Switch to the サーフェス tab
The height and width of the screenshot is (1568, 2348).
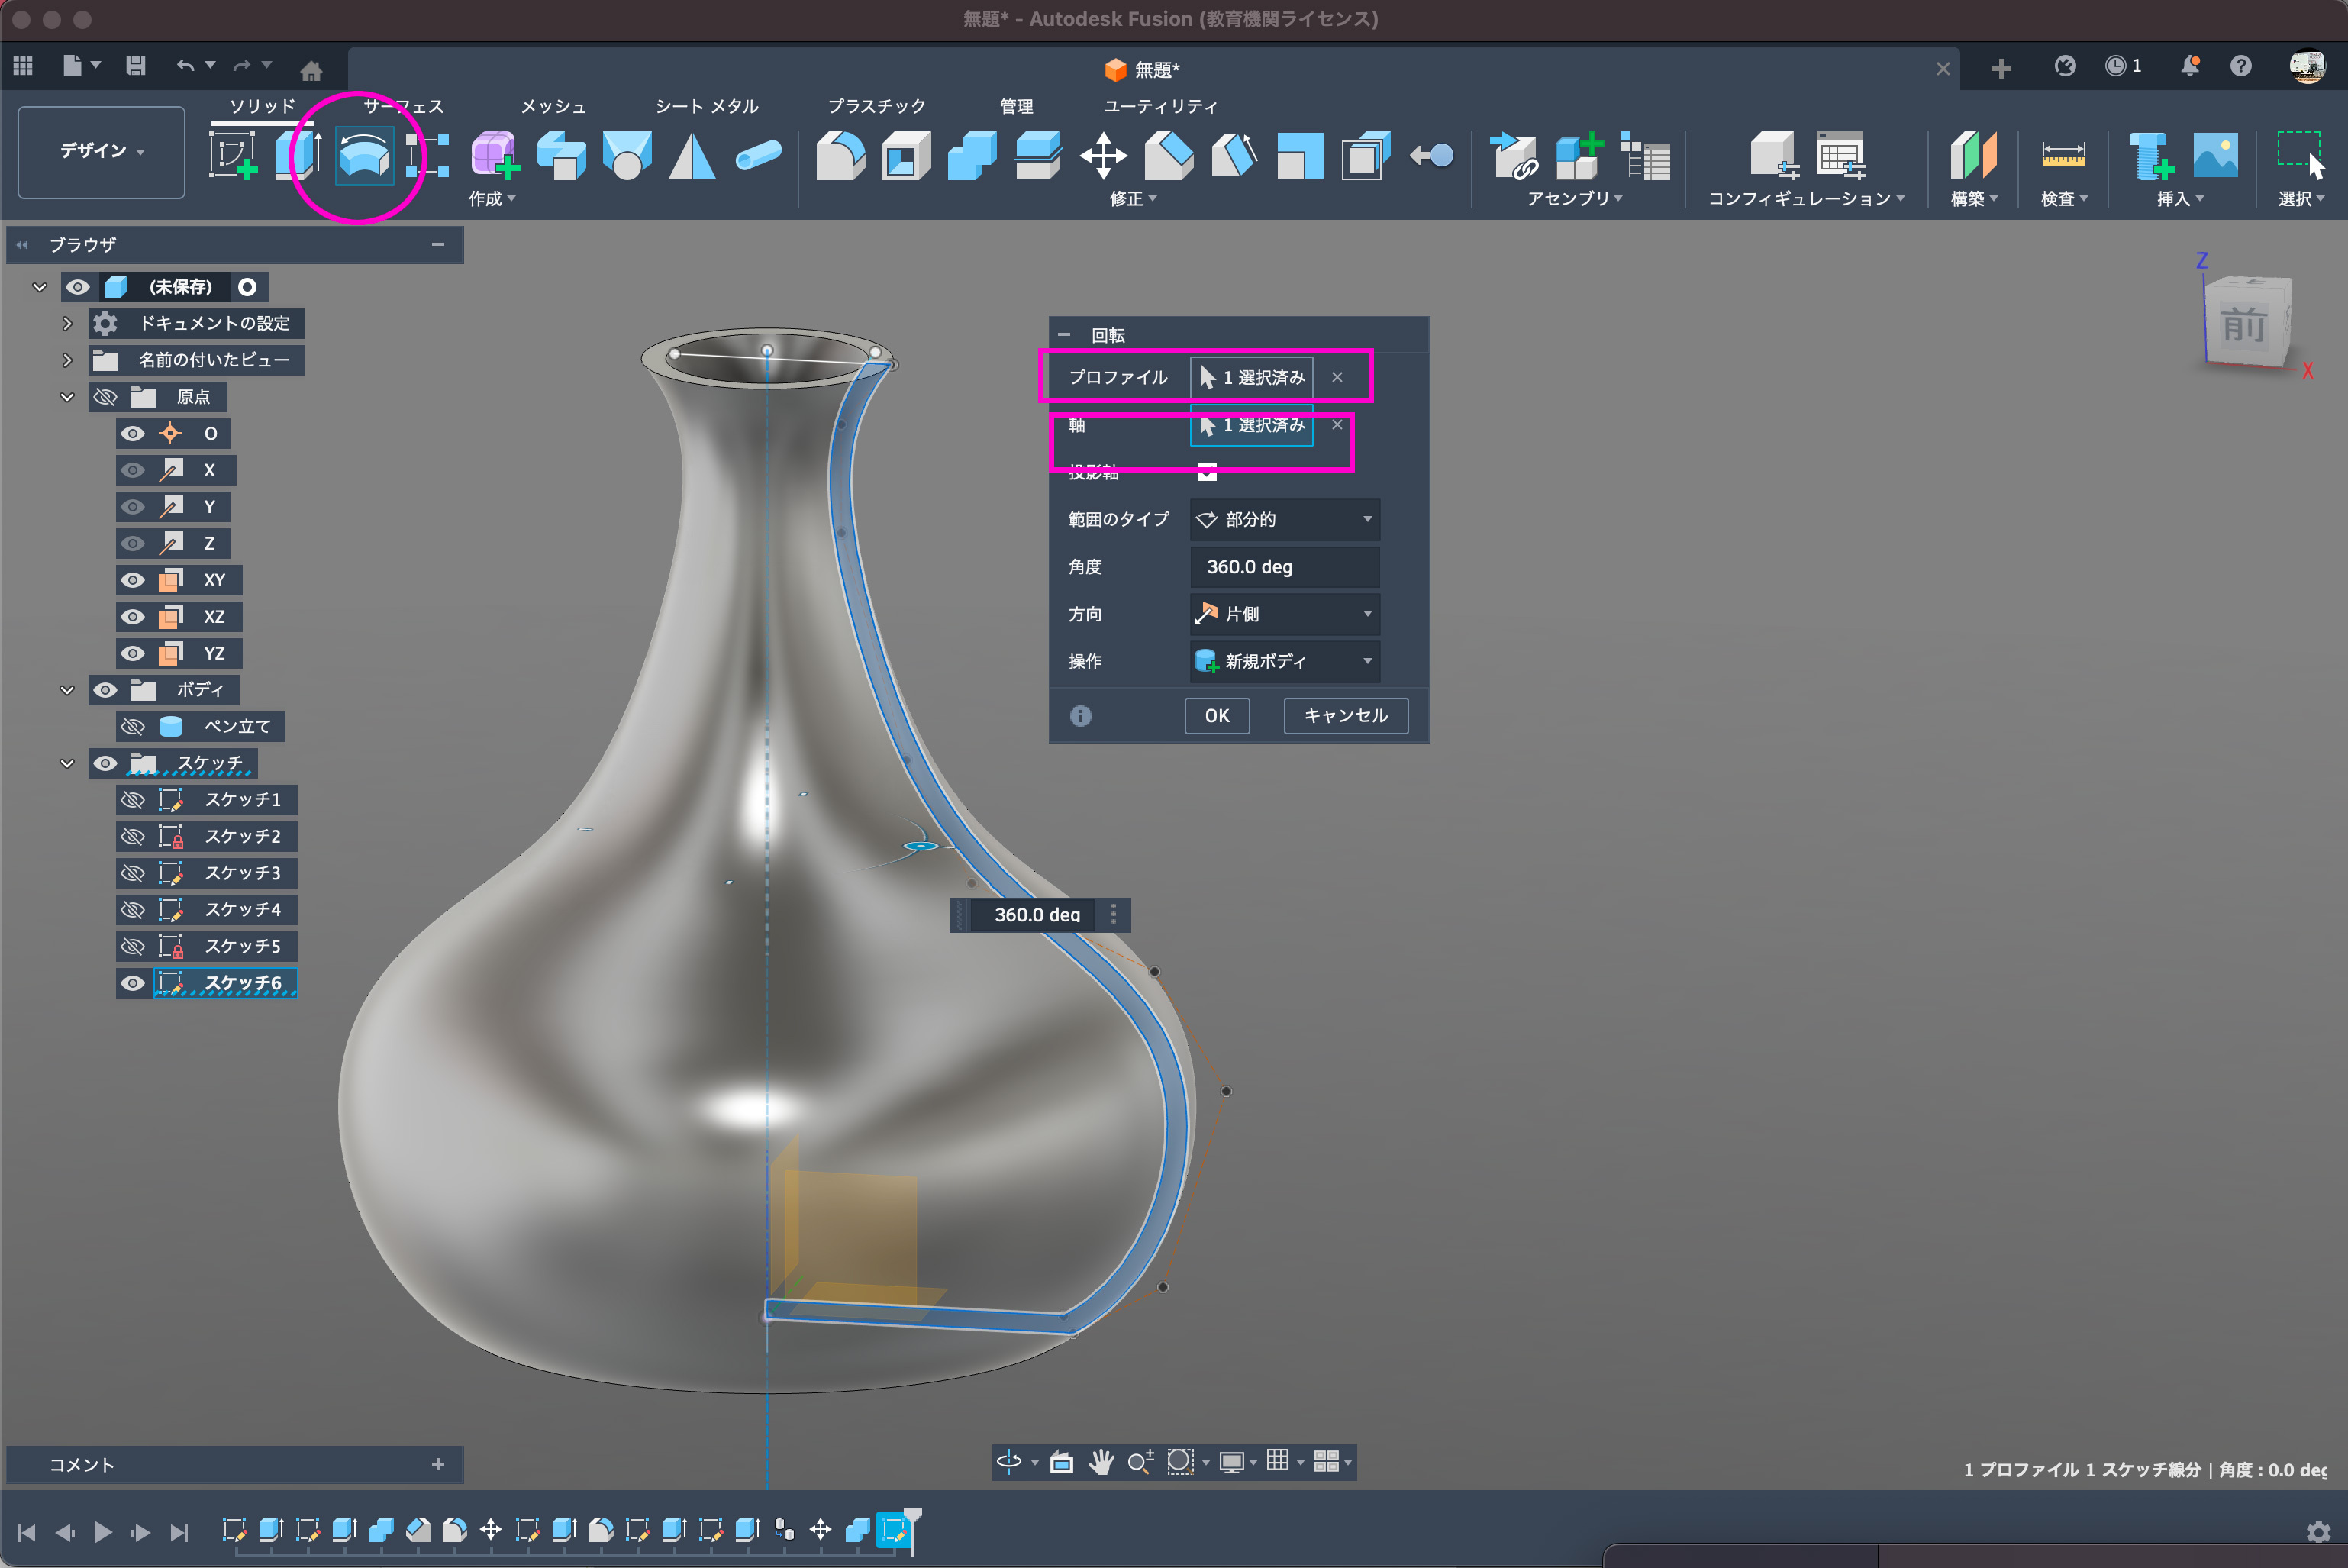(403, 106)
